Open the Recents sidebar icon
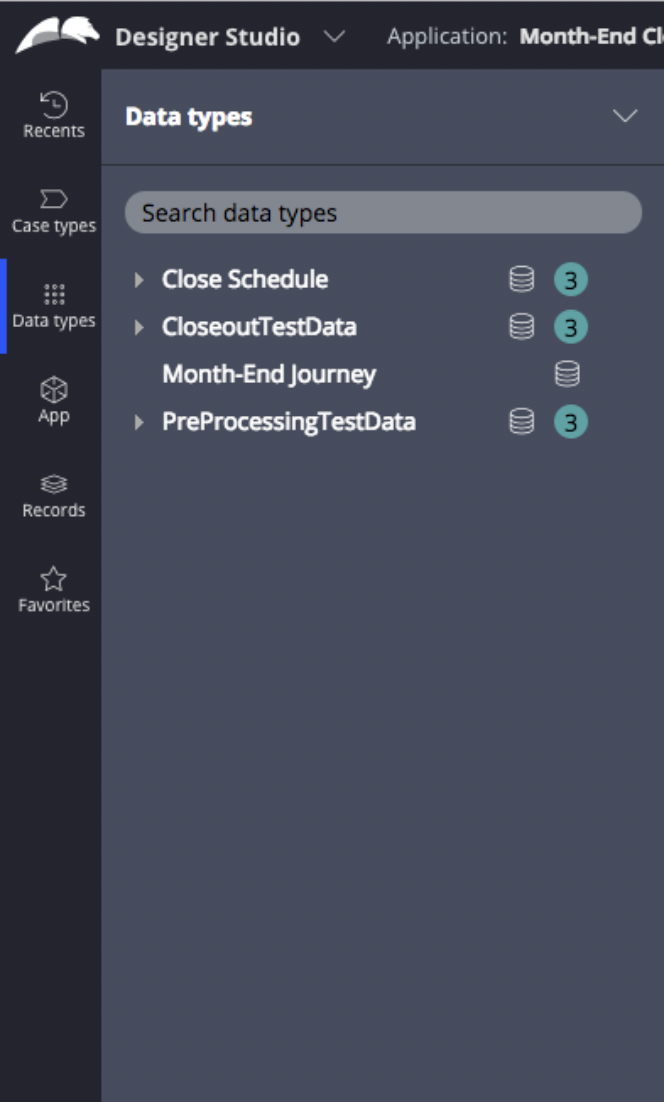The width and height of the screenshot is (670, 1102). [x=53, y=104]
